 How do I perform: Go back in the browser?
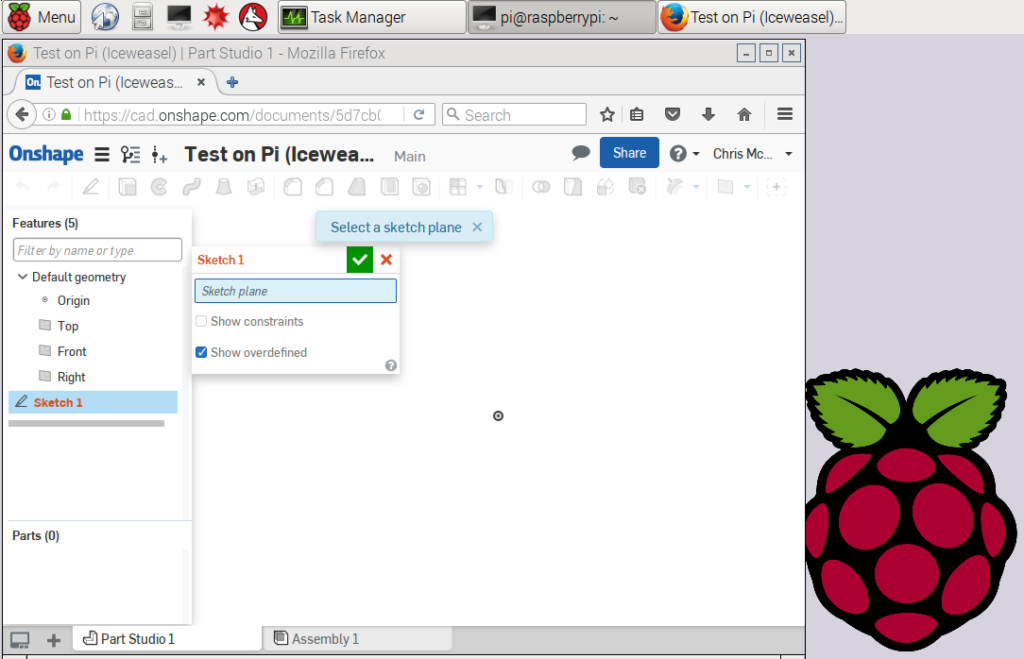tap(22, 115)
